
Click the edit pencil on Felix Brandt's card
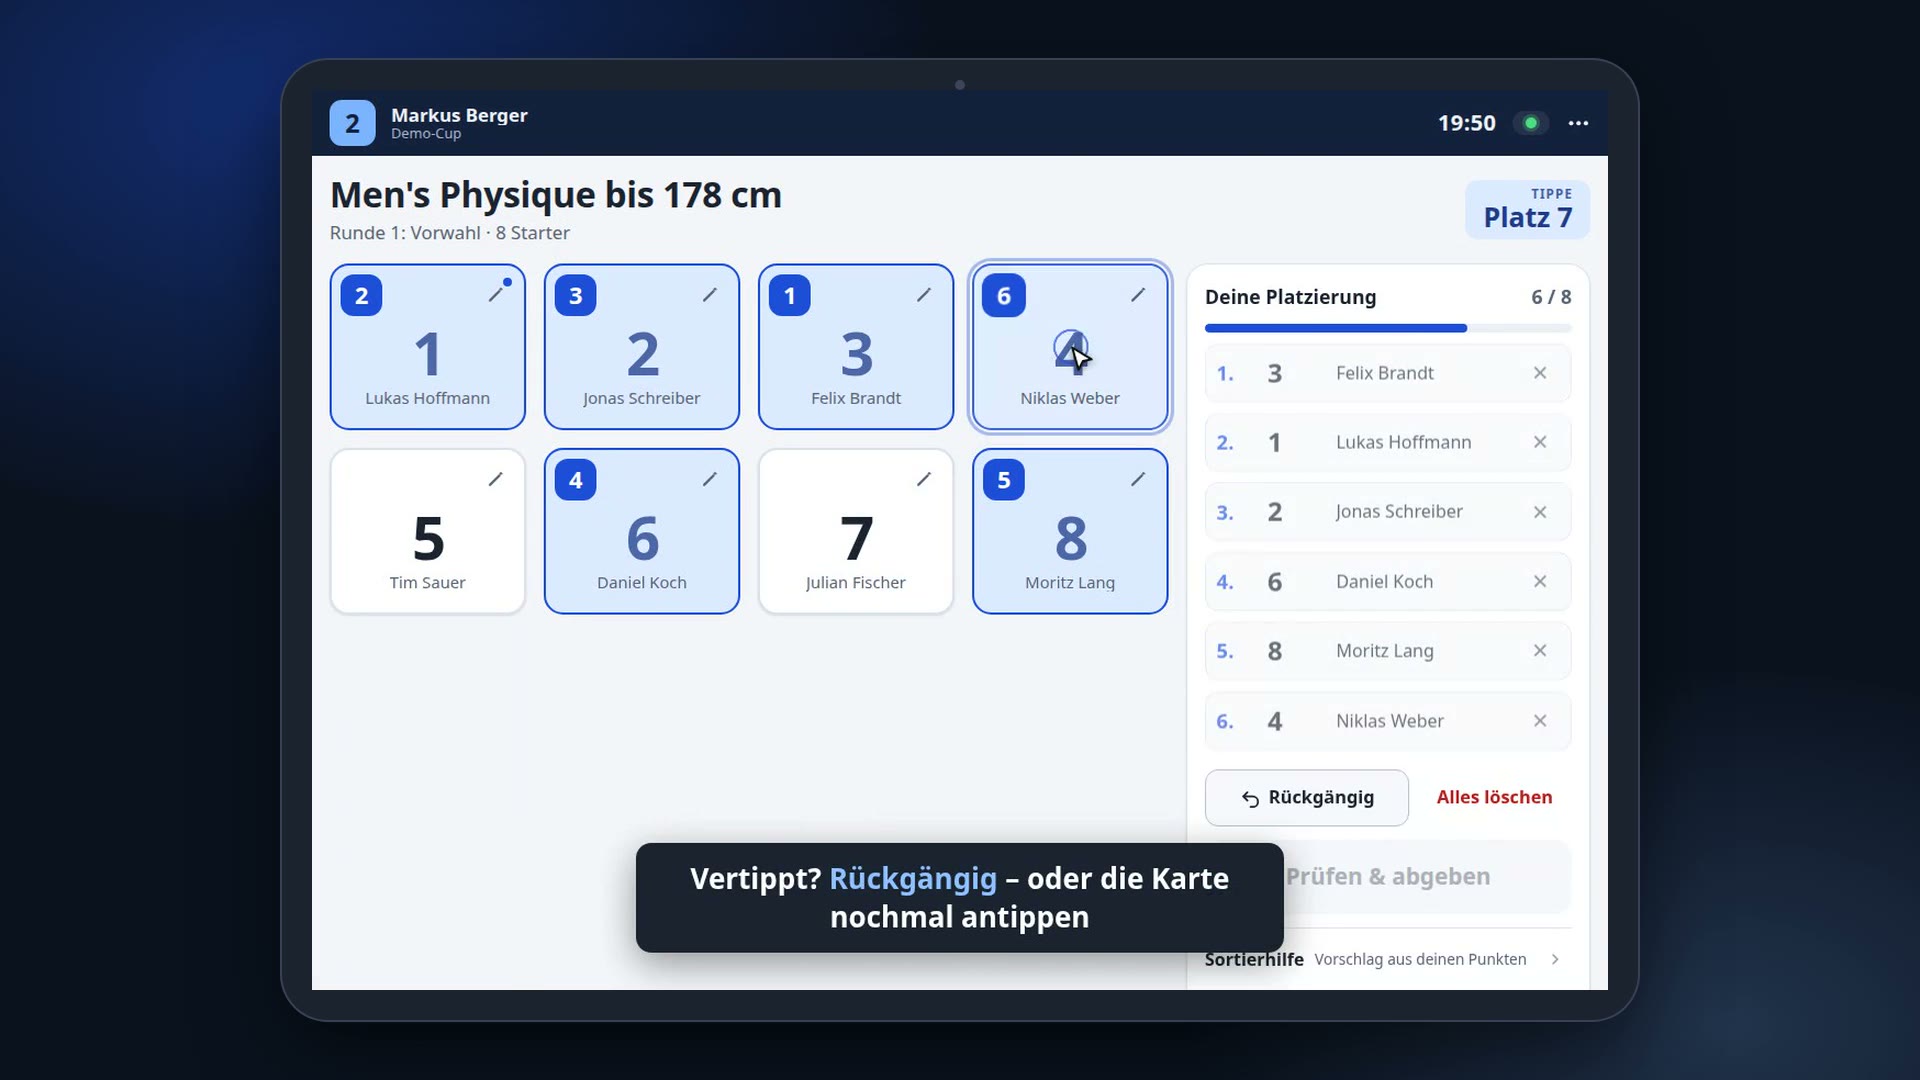pyautogui.click(x=924, y=295)
